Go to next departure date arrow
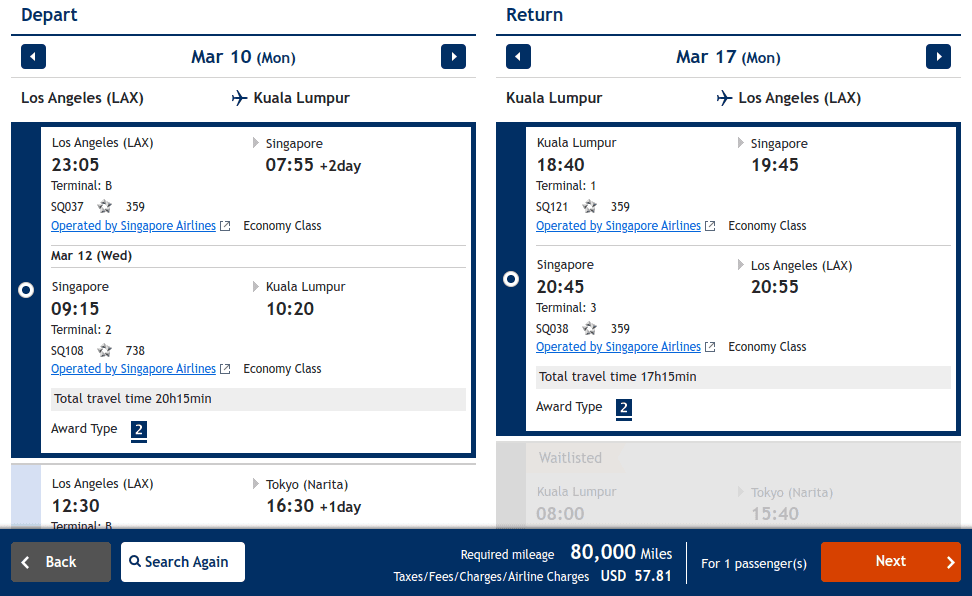 click(x=453, y=57)
